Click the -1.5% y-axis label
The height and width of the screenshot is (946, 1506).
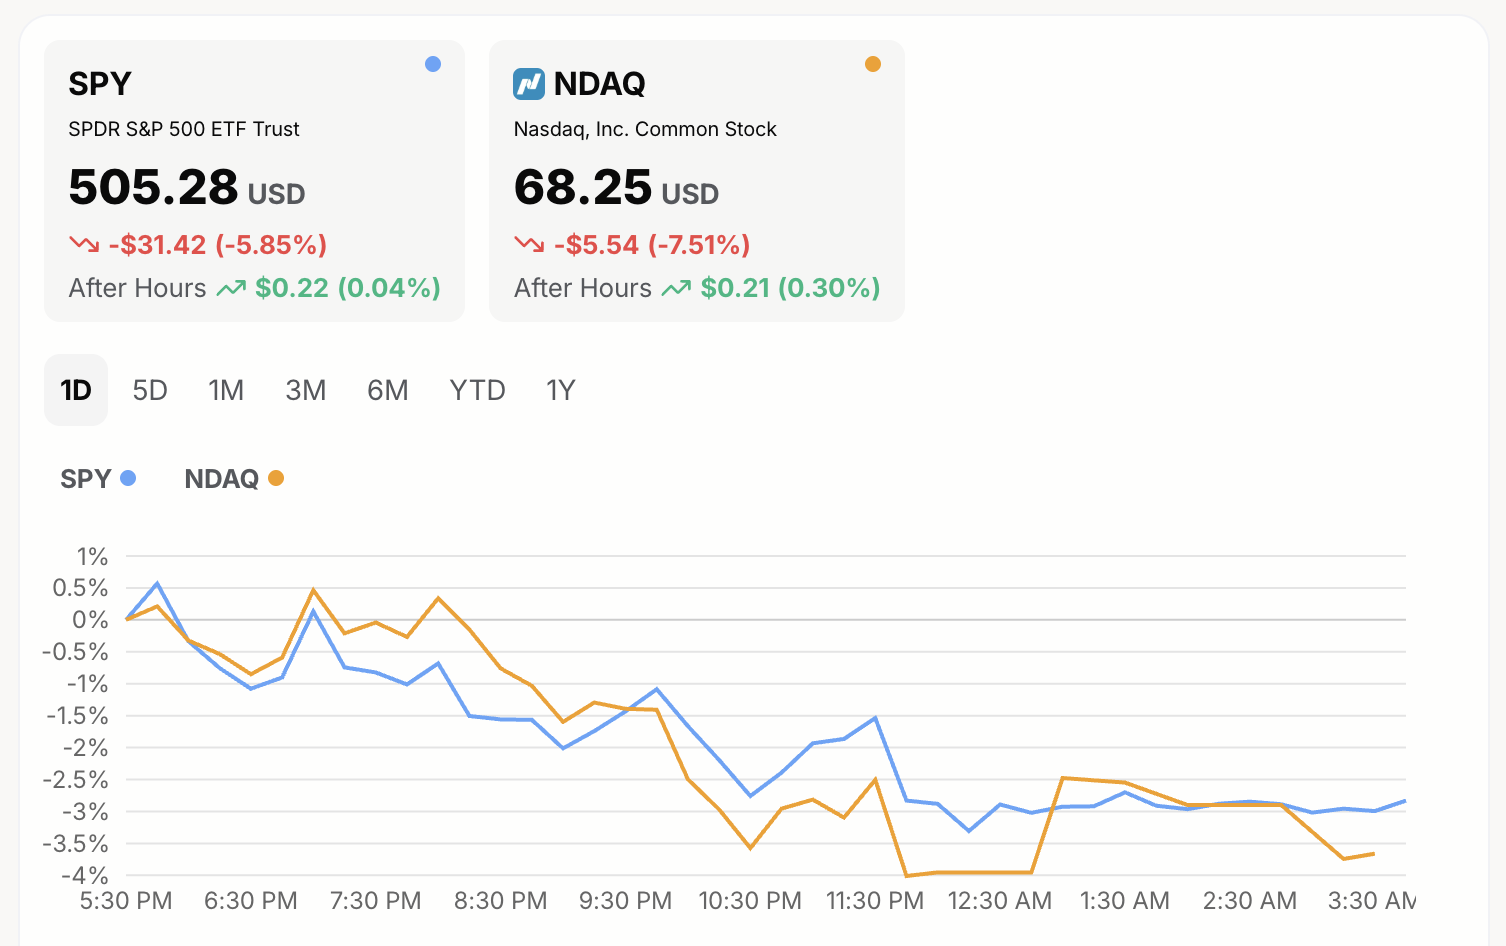click(x=77, y=716)
